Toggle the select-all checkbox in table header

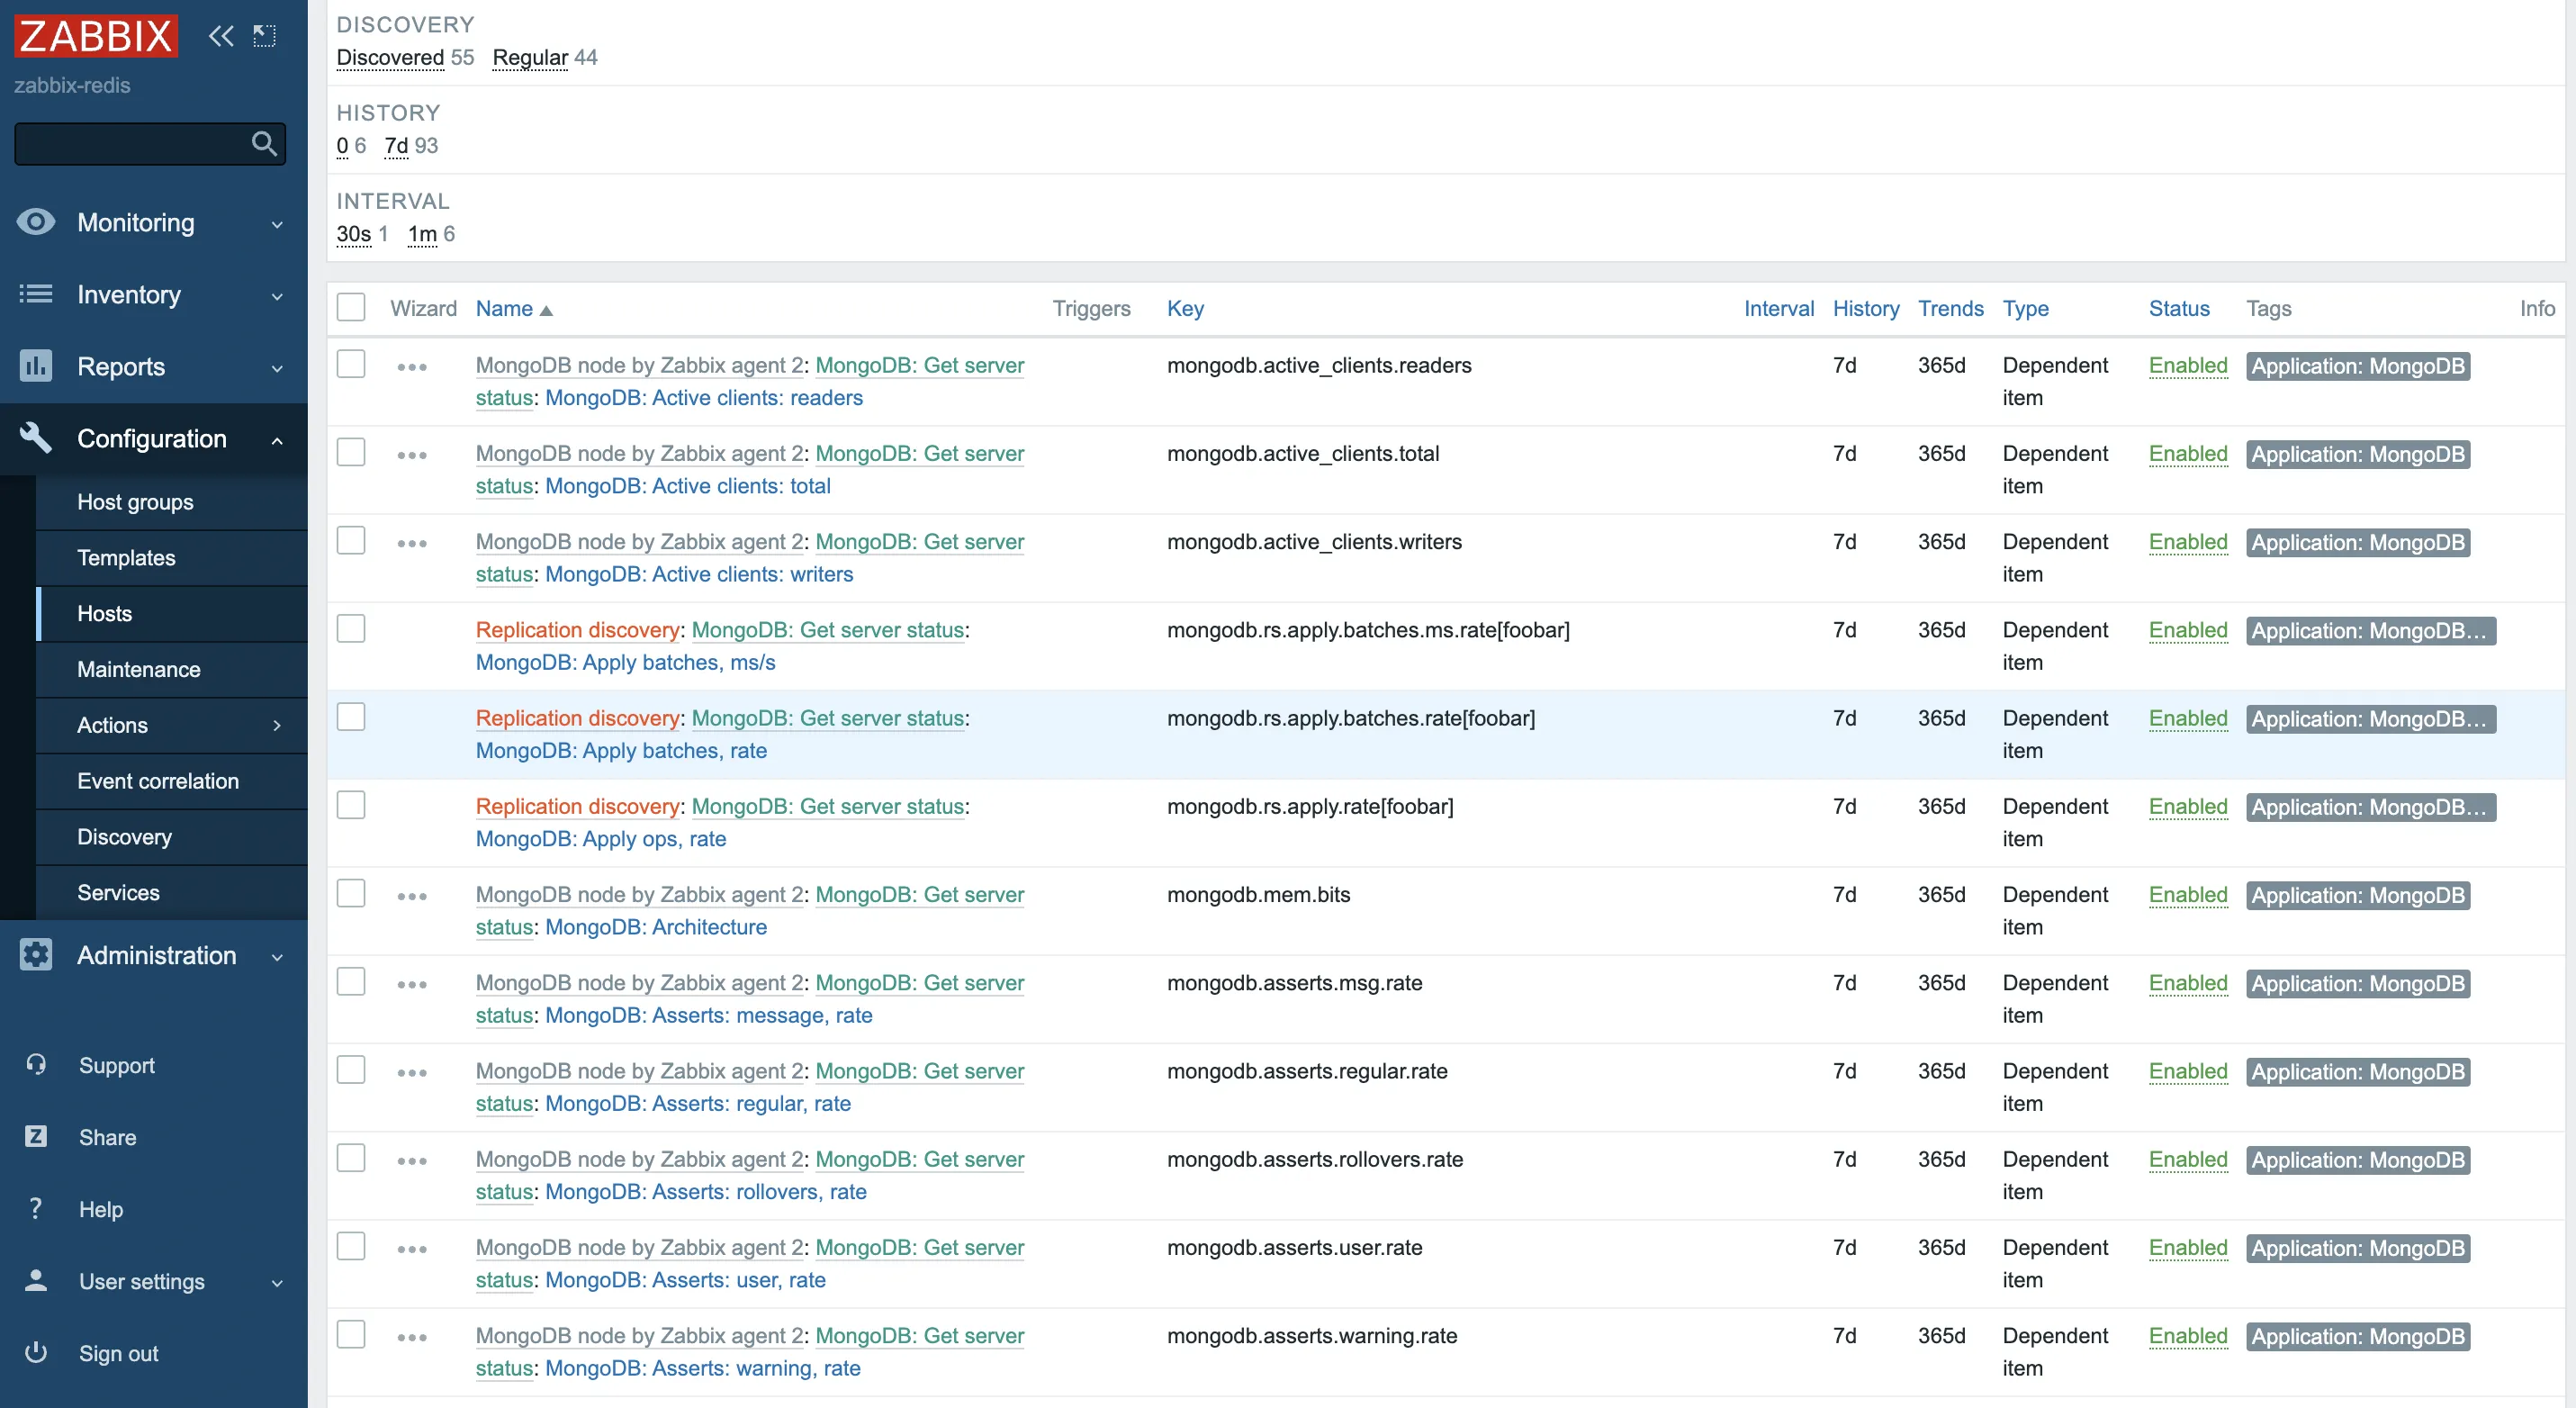tap(351, 307)
